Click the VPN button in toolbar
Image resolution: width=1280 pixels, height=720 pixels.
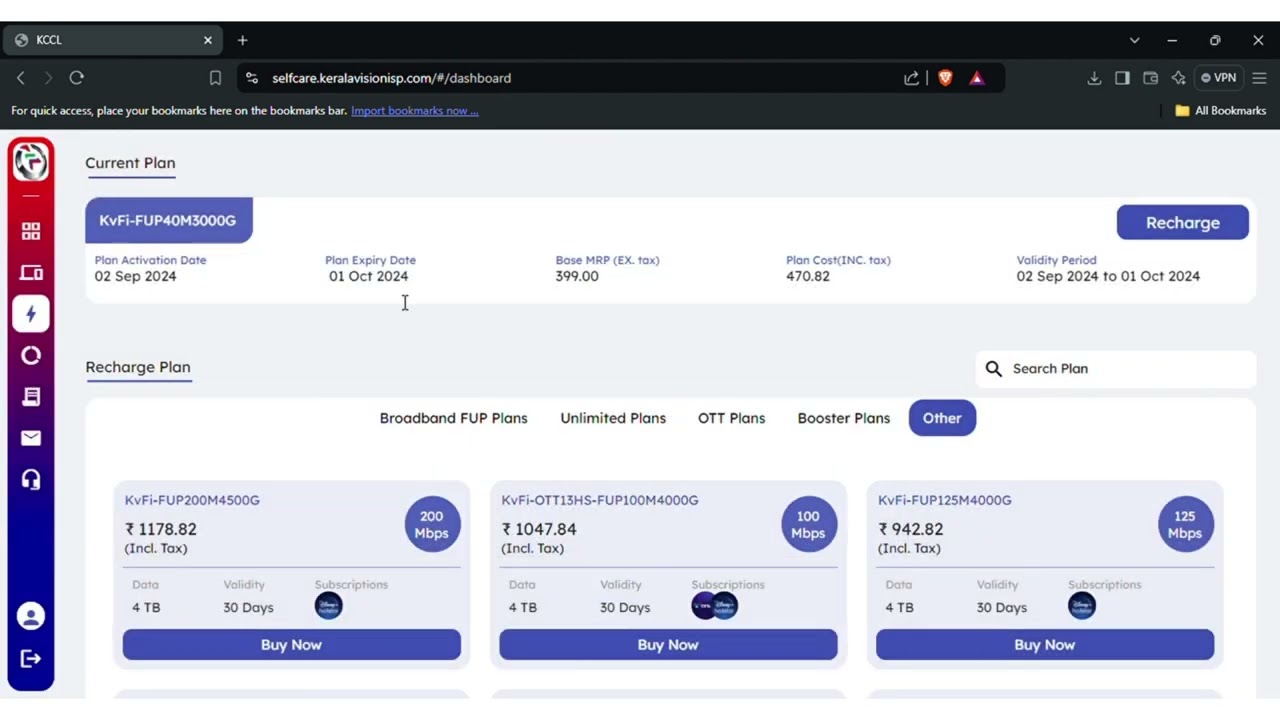(x=1219, y=78)
